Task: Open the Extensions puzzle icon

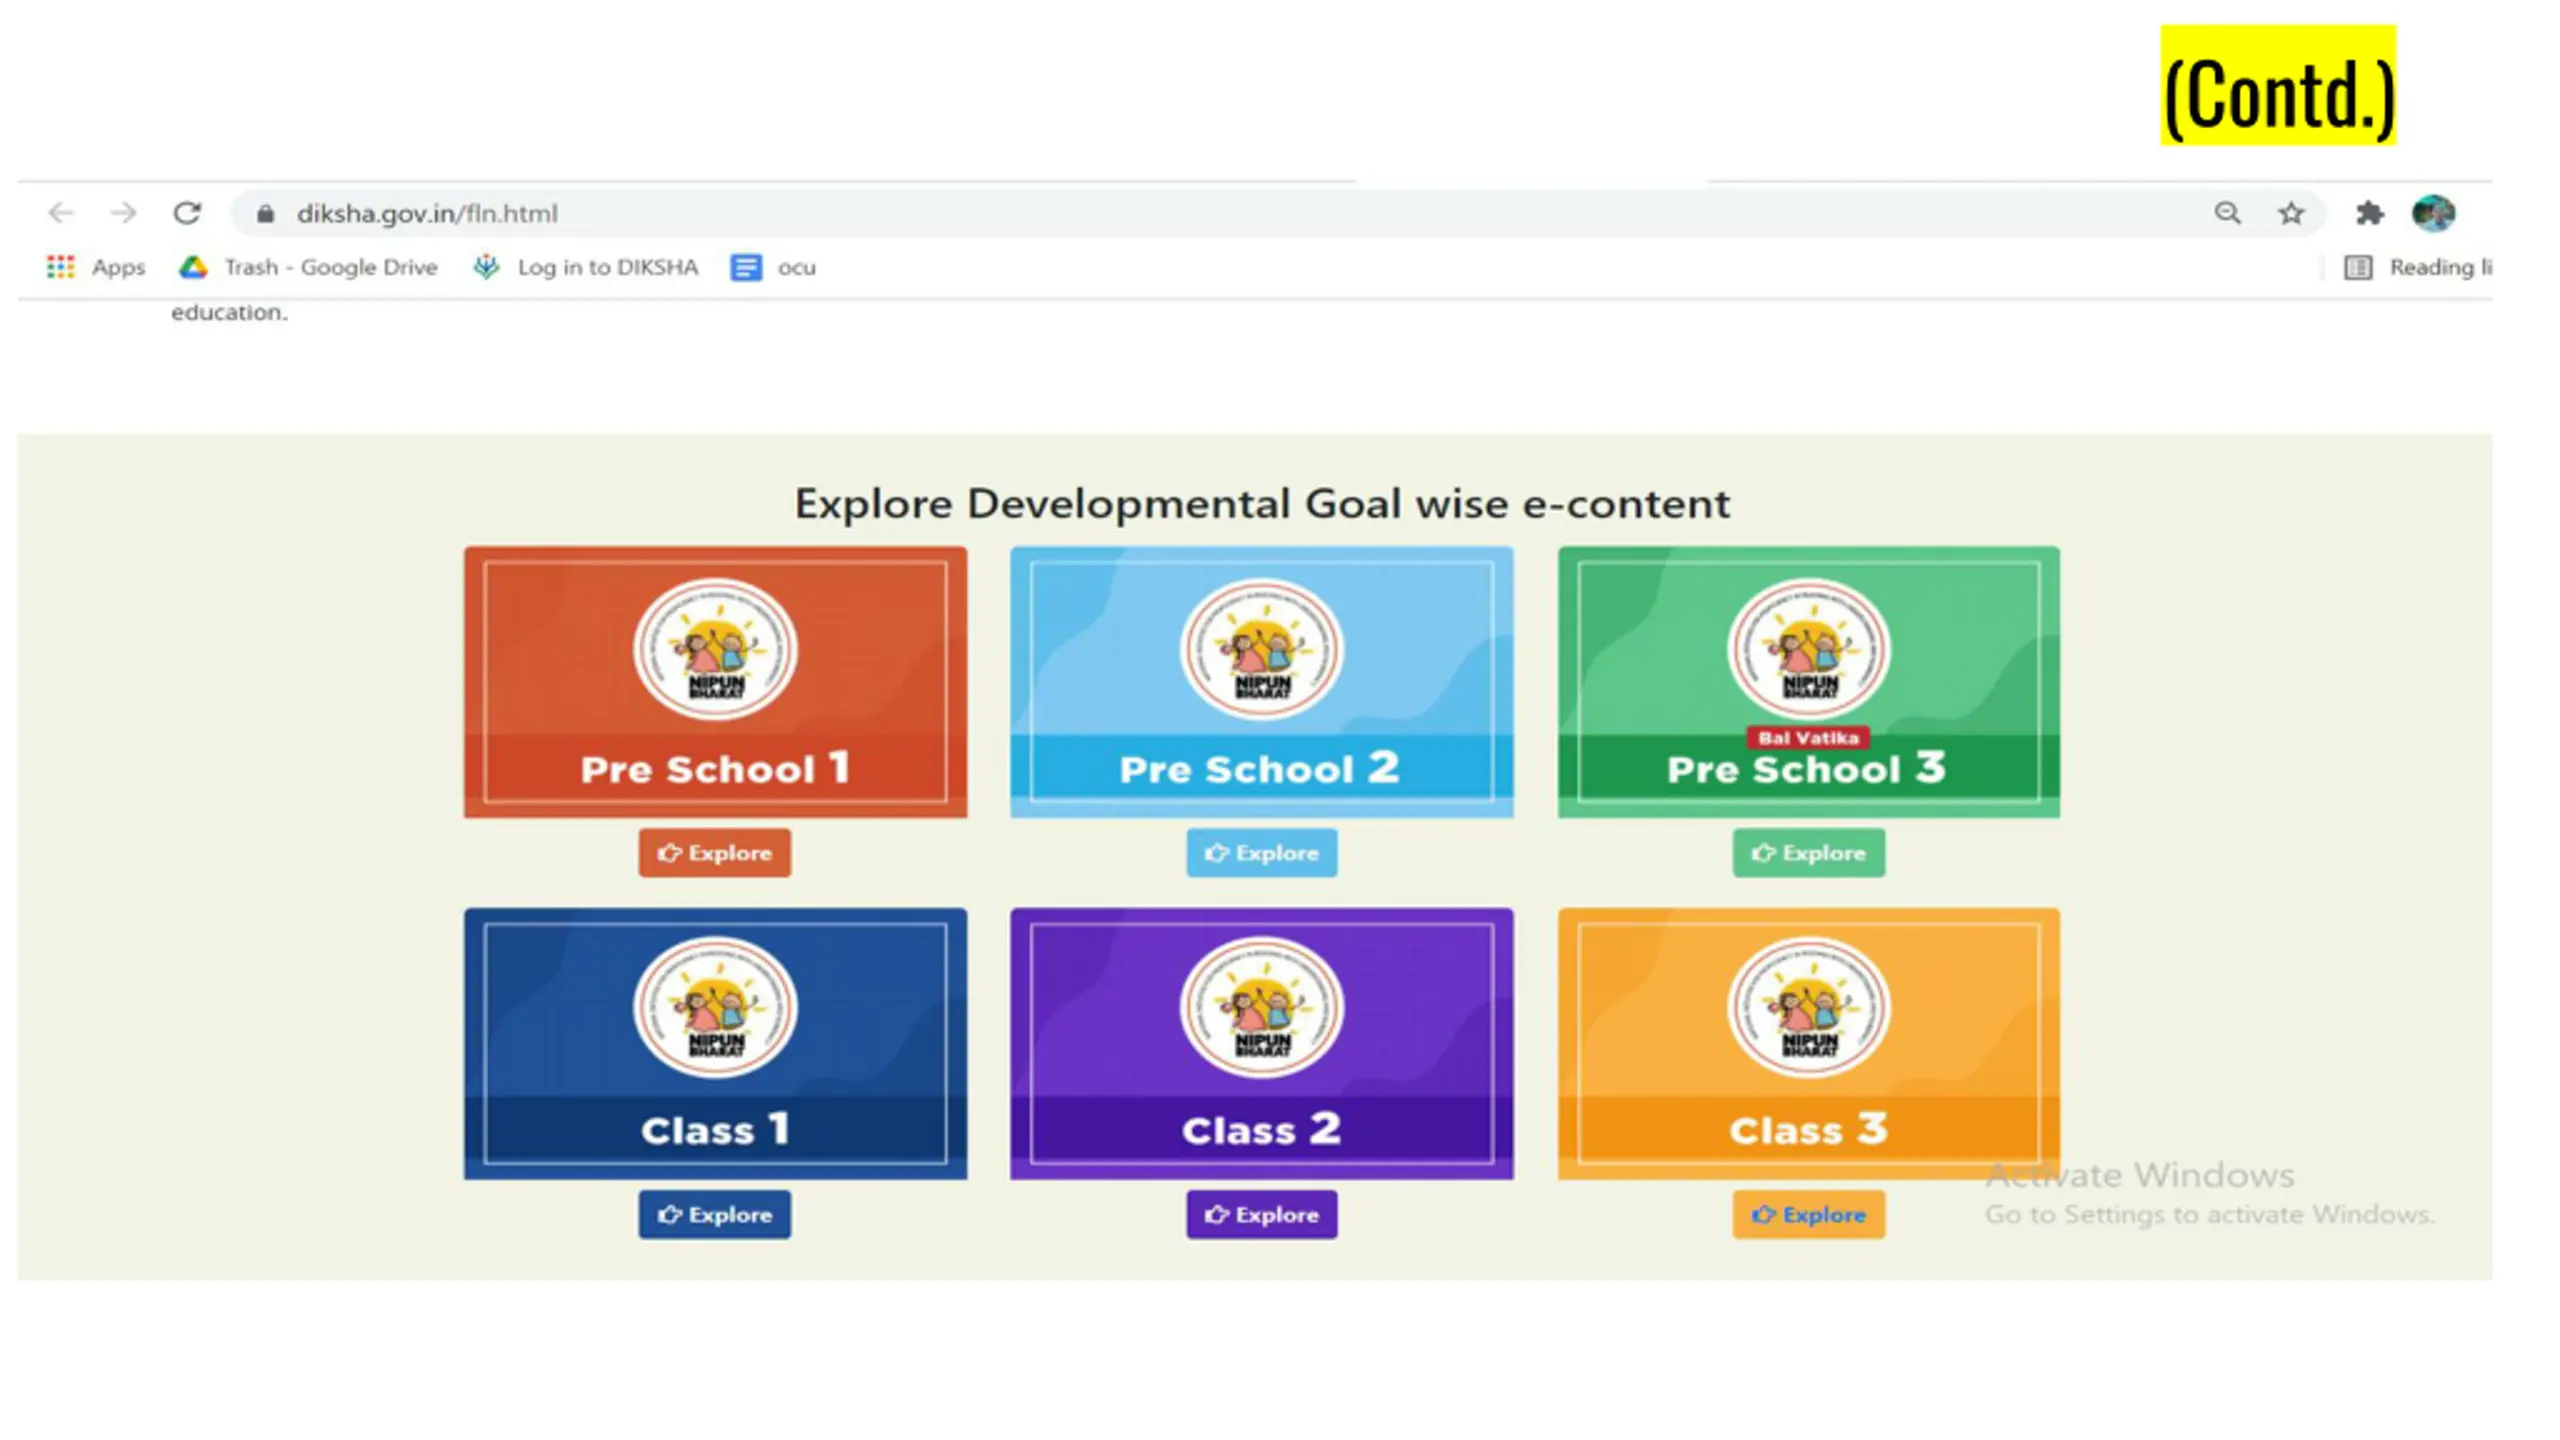Action: pos(2369,213)
